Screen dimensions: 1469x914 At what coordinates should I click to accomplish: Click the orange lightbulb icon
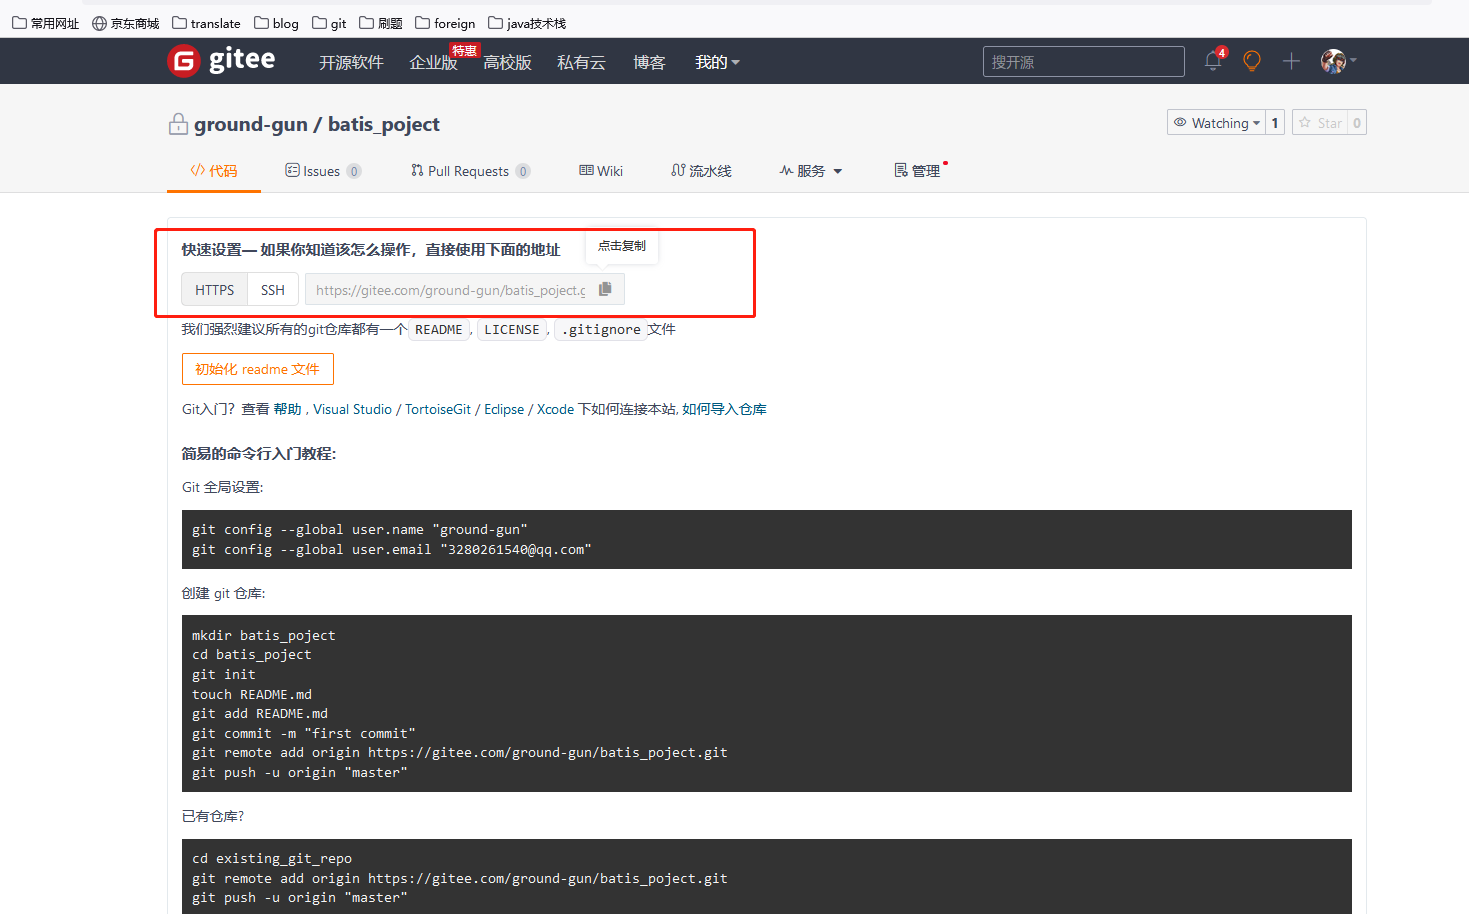point(1251,61)
